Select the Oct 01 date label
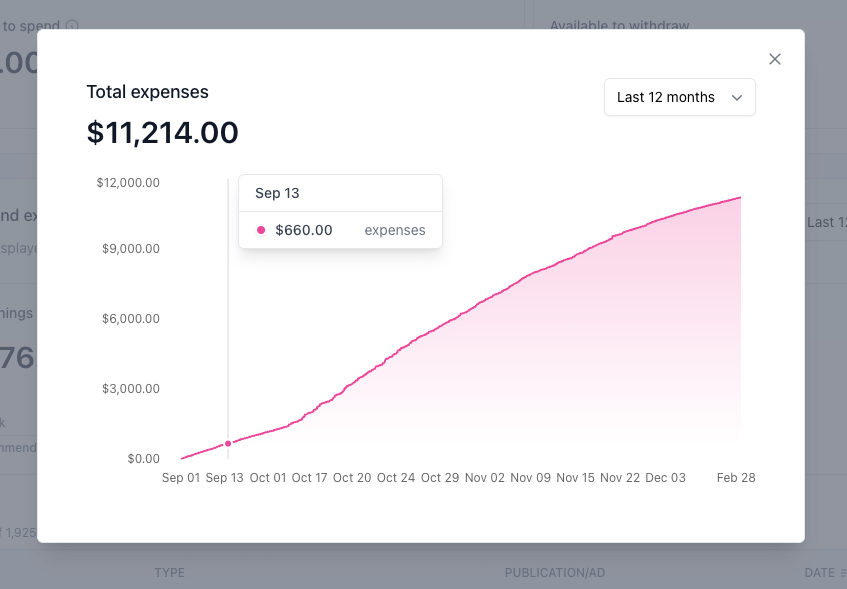The height and width of the screenshot is (589, 847). point(268,478)
